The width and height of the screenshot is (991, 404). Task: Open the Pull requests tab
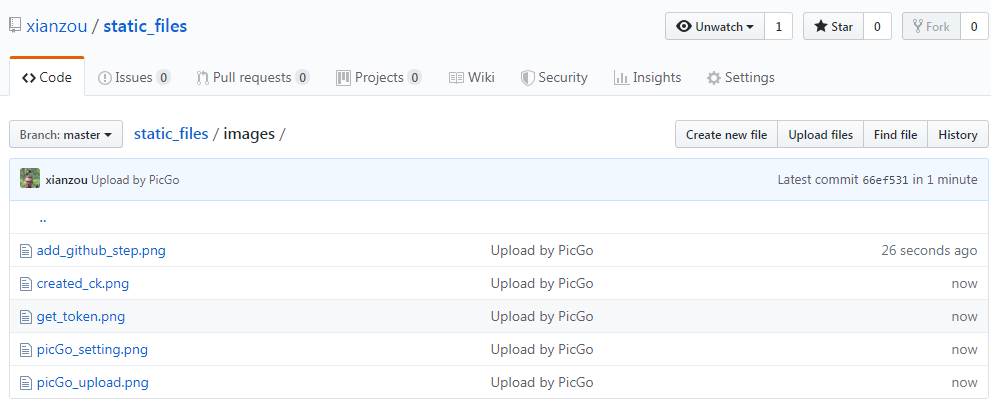[x=252, y=77]
